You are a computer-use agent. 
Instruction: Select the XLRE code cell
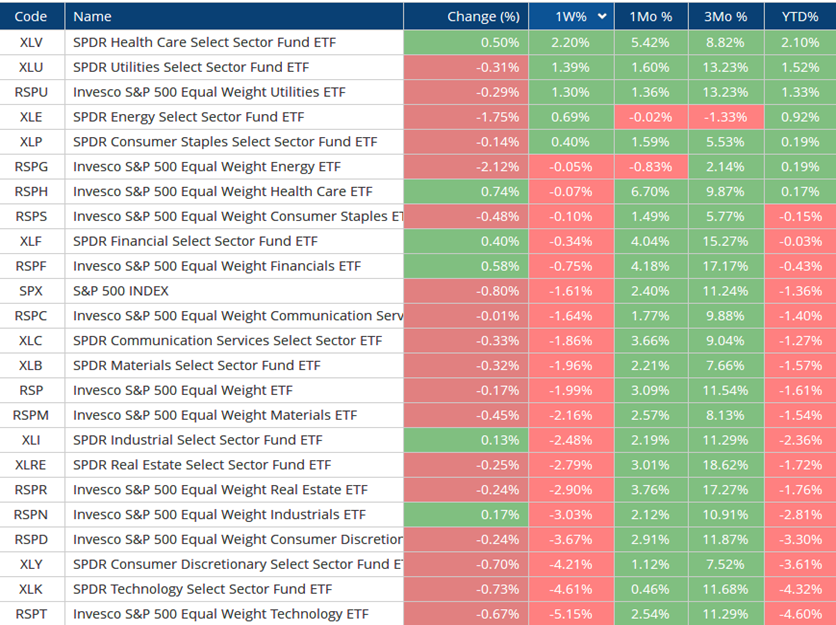31,465
